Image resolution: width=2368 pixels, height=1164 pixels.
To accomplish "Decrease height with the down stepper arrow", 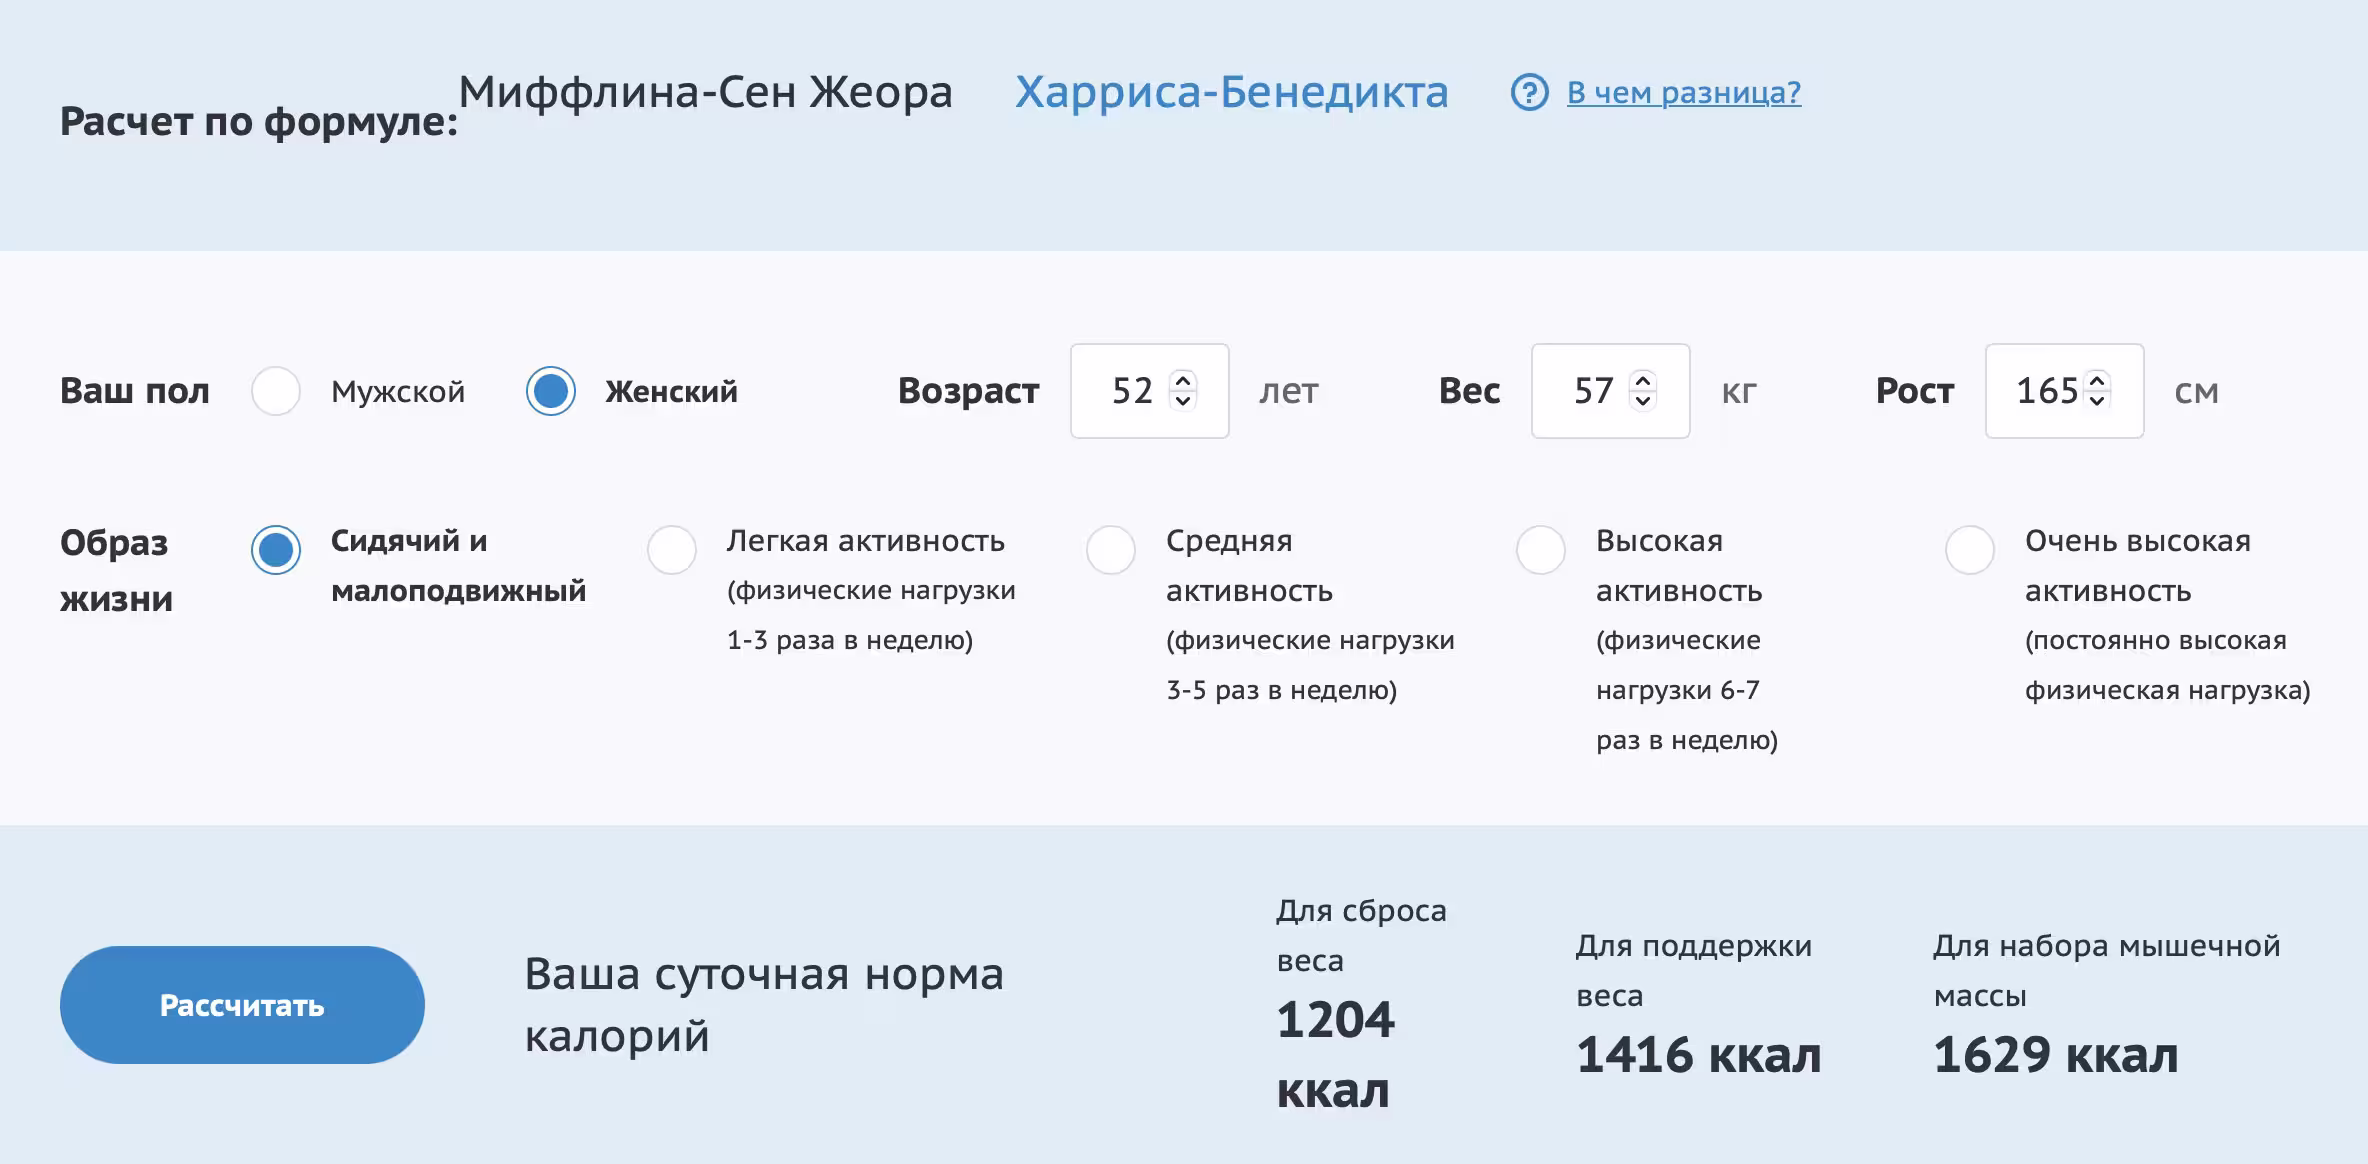I will pos(2098,401).
